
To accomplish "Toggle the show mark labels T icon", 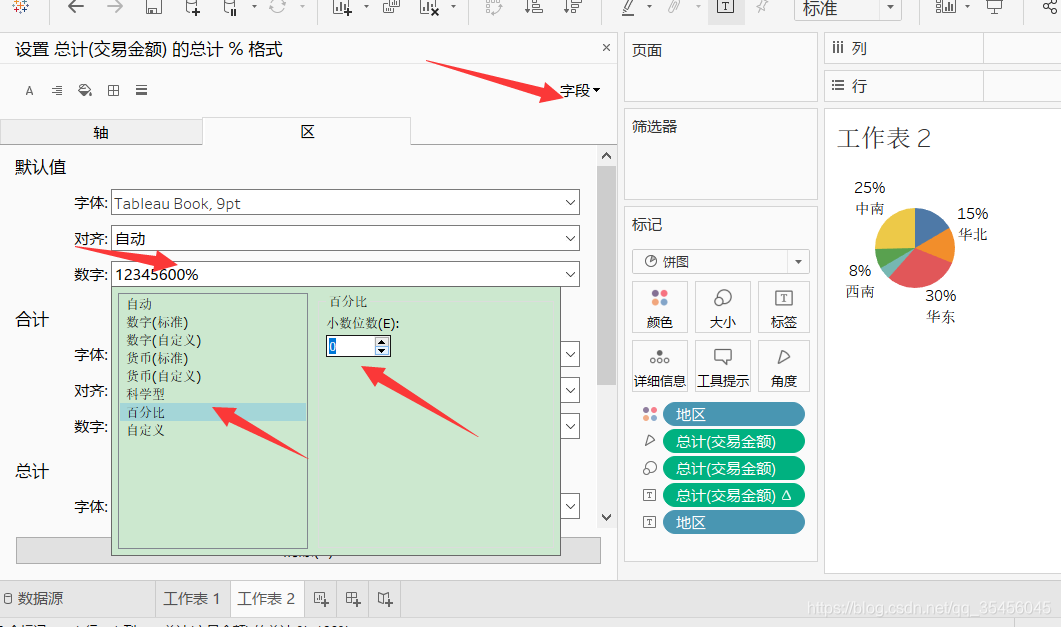I will 725,7.
